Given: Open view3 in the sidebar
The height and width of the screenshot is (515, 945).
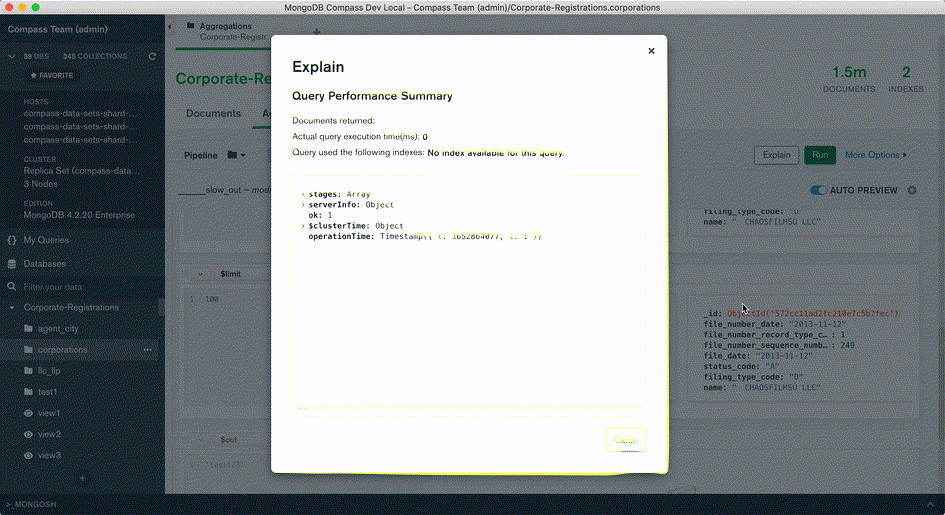Looking at the screenshot, I should click(x=49, y=455).
